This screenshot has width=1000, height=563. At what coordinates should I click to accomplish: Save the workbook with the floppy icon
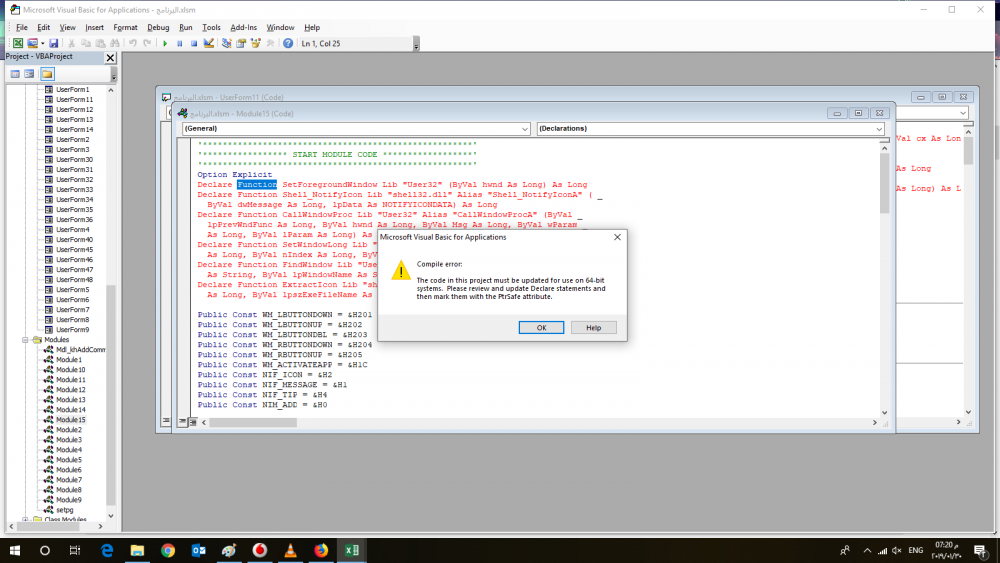(54, 43)
